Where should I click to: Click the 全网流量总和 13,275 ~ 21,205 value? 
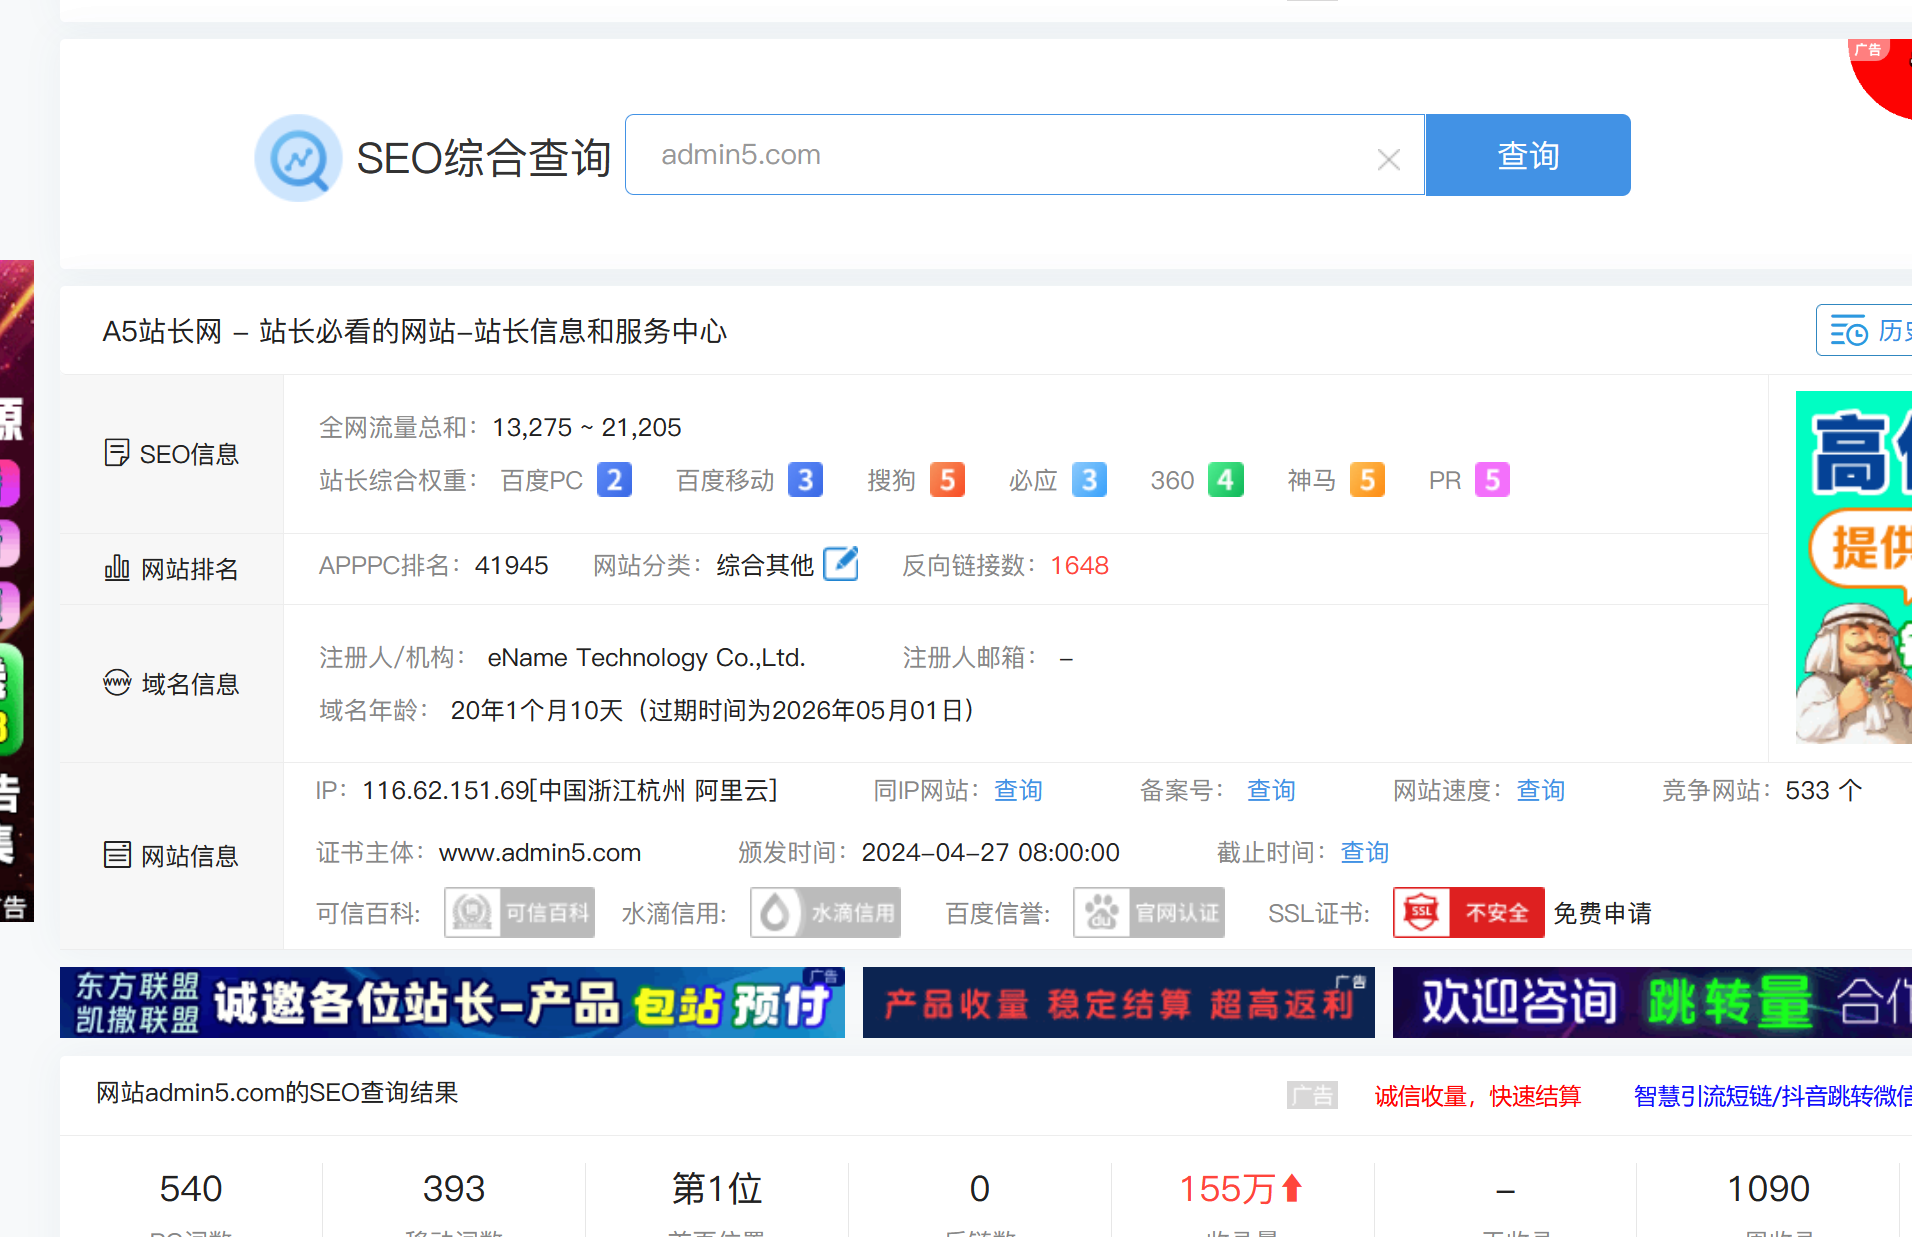[586, 428]
